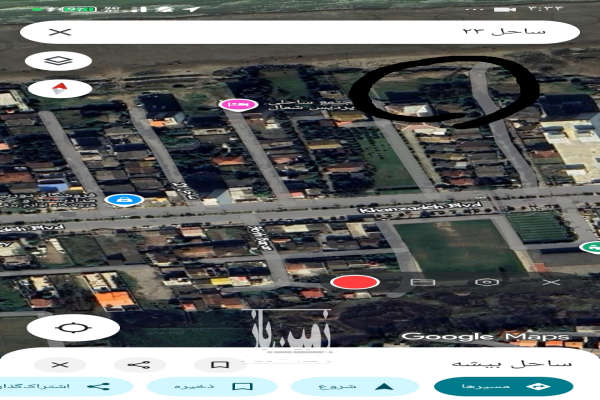Tap the small share icon in sheet header
This screenshot has width=600, height=400.
[x=140, y=364]
